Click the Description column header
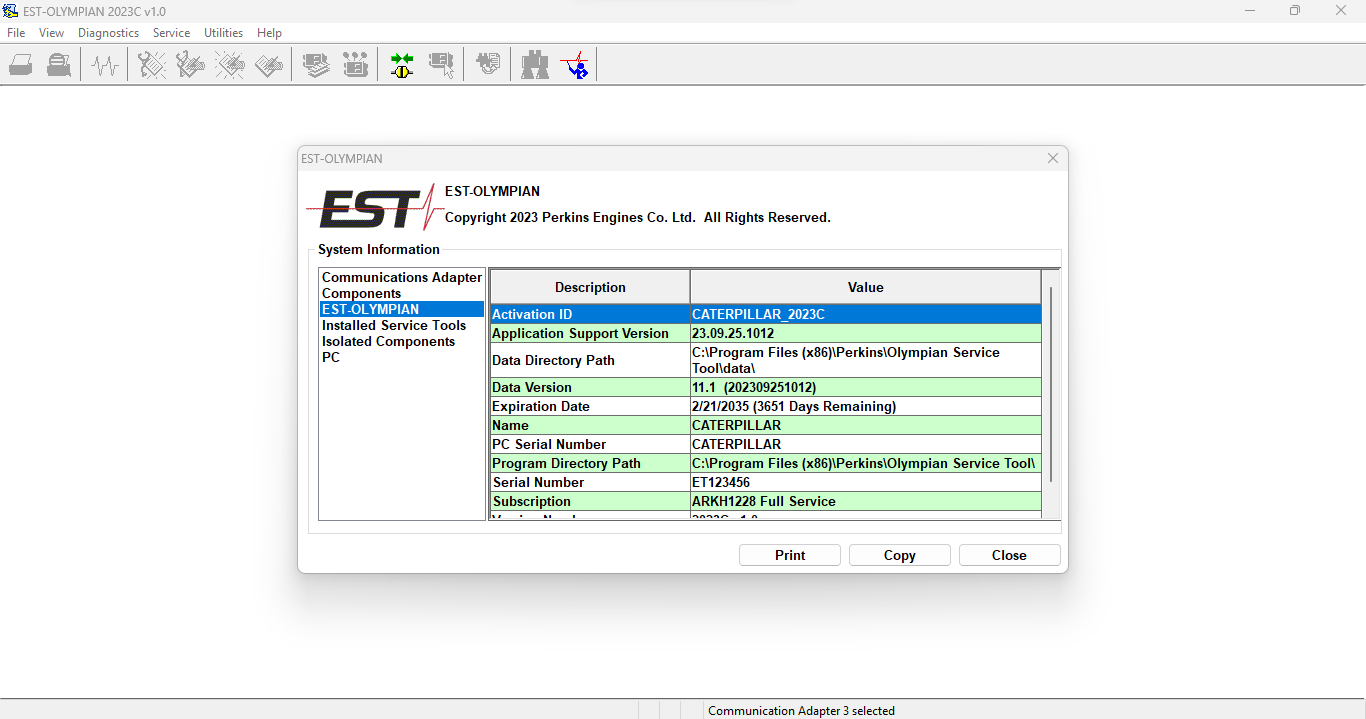 click(x=590, y=287)
